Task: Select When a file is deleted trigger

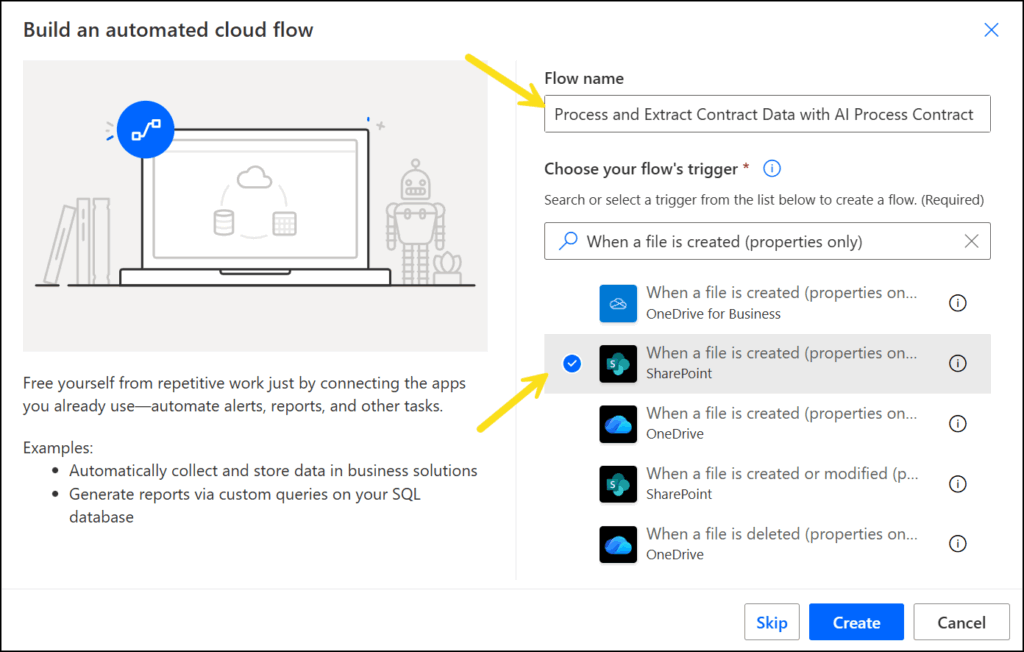Action: (780, 544)
